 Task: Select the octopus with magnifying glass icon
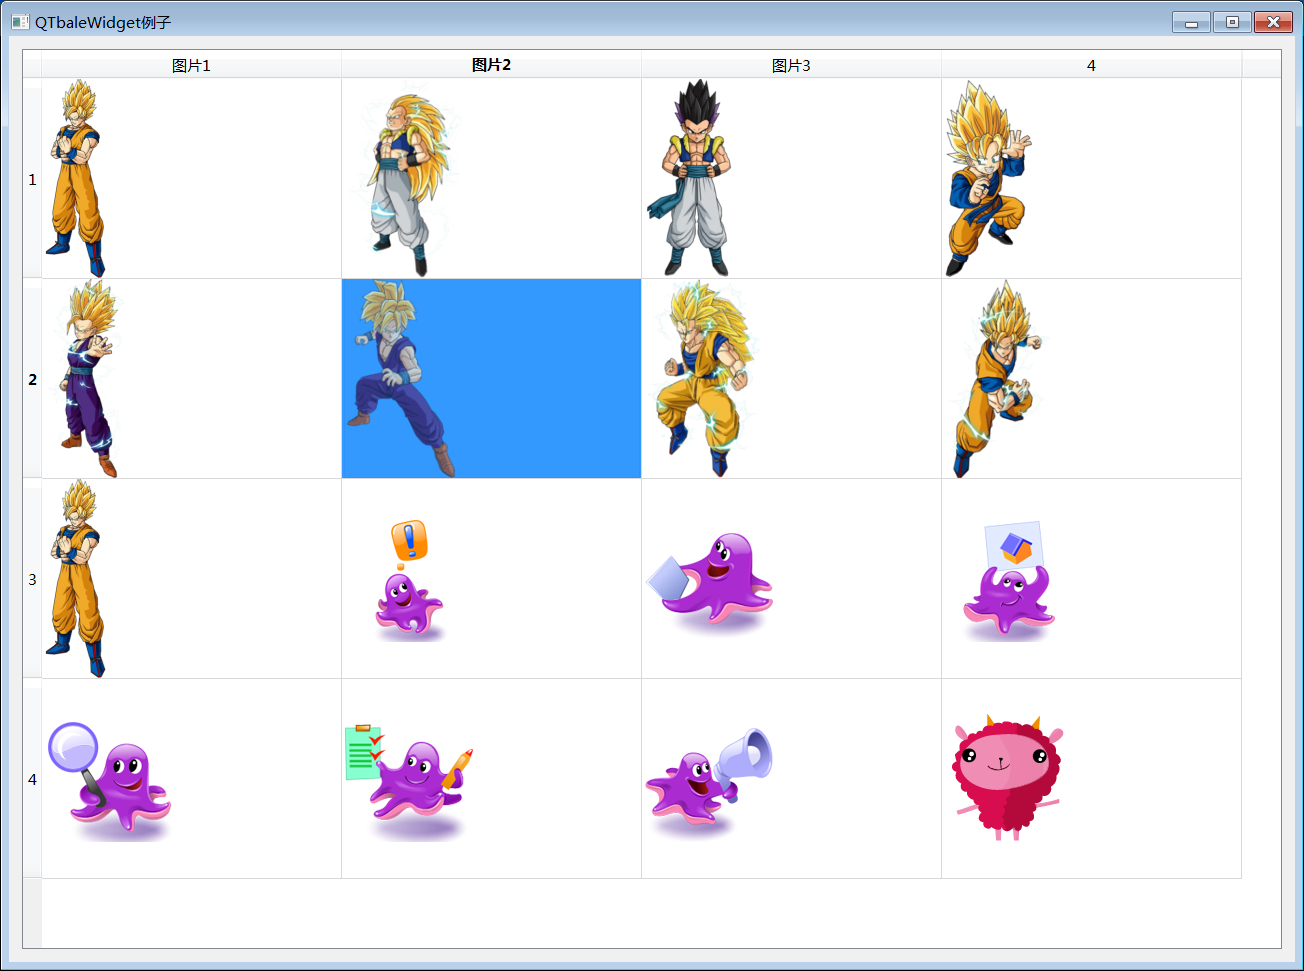[x=109, y=781]
